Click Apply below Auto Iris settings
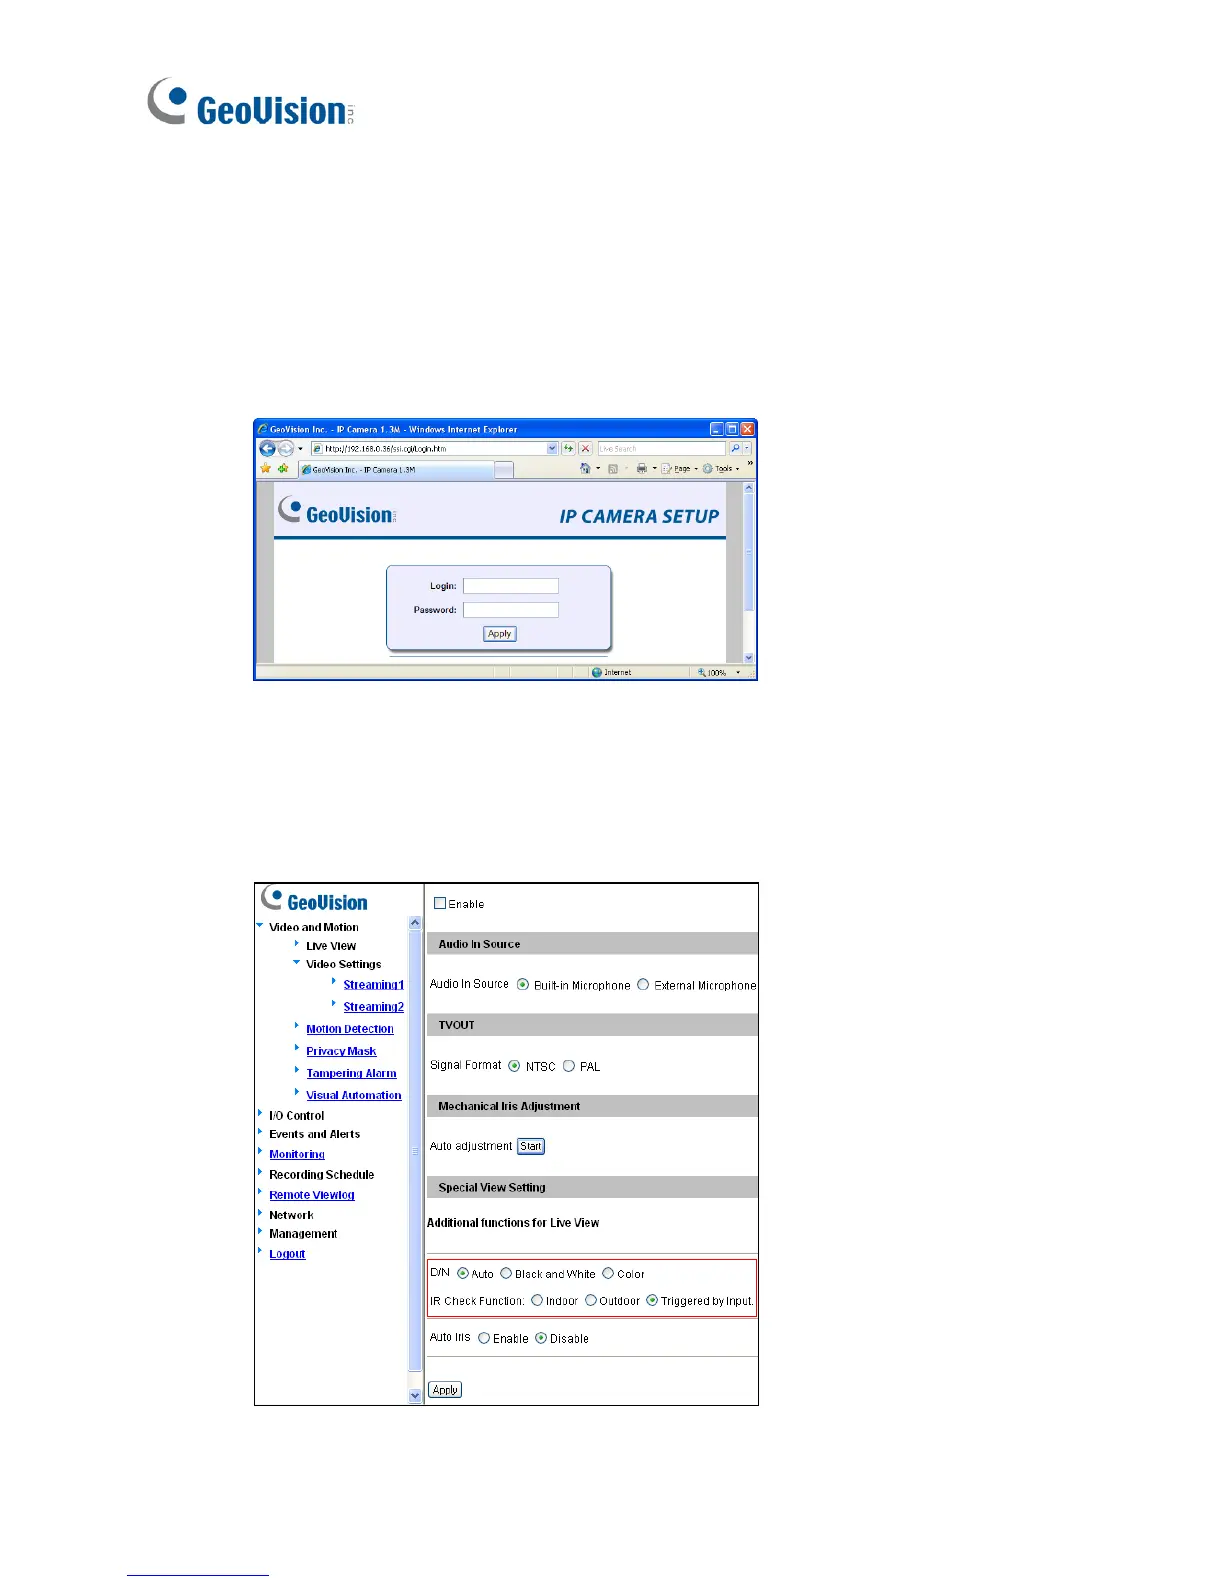Image resolution: width=1224 pixels, height=1584 pixels. point(445,1390)
